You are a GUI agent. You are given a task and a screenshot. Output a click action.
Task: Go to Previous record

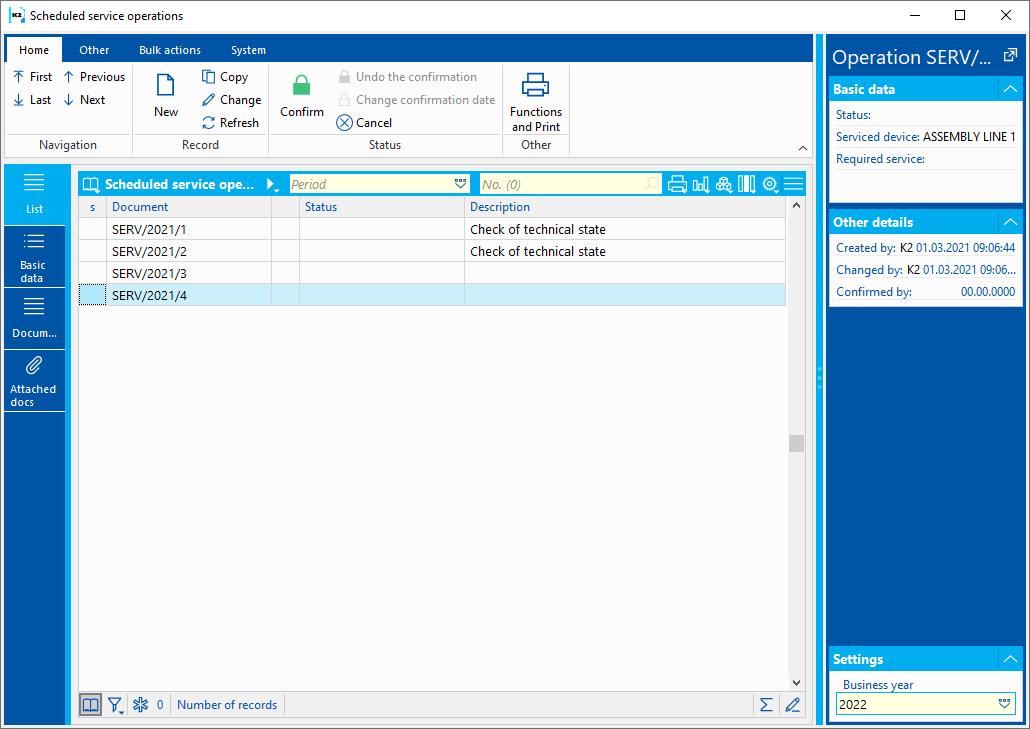click(94, 77)
